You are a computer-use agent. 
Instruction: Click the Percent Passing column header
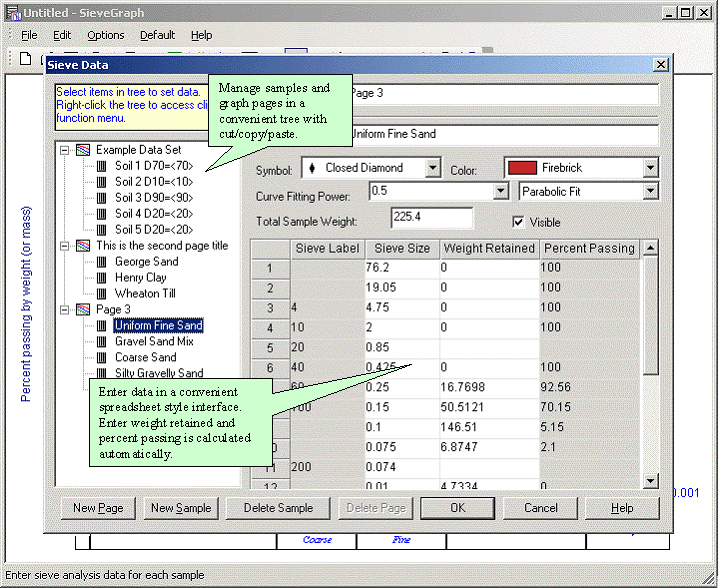[590, 249]
